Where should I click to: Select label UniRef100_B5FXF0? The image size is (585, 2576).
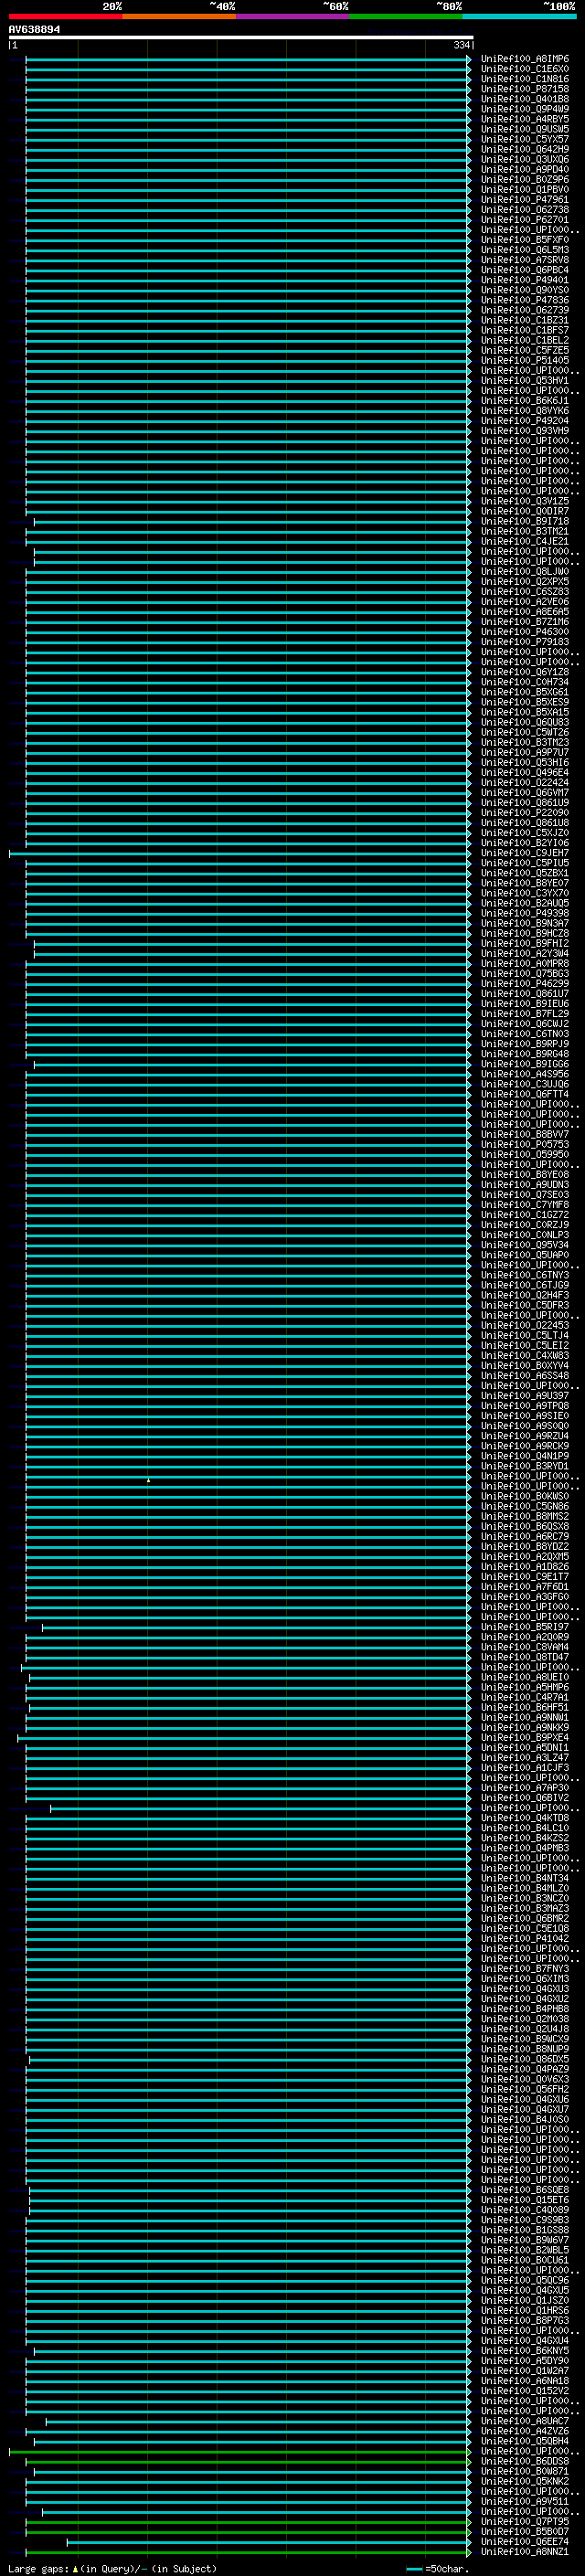tap(524, 240)
